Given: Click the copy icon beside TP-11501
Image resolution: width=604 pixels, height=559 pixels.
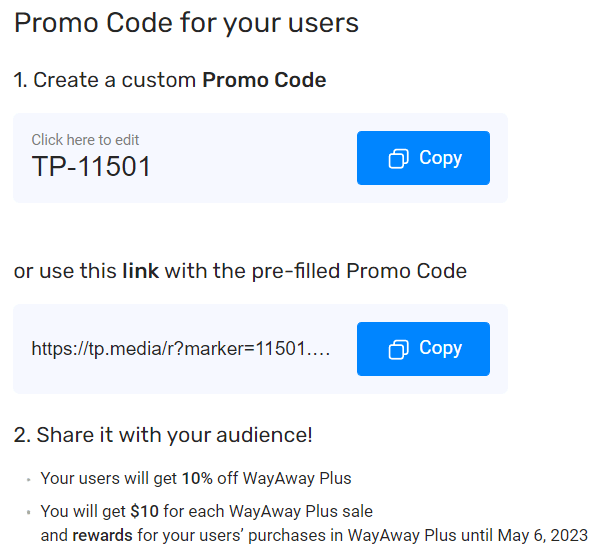Looking at the screenshot, I should [x=398, y=158].
